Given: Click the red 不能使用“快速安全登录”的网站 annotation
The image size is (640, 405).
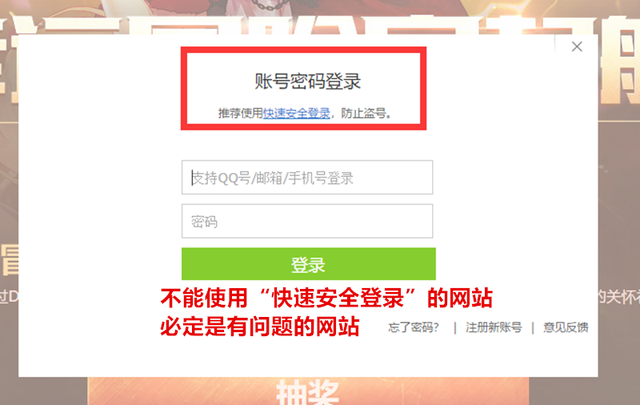Looking at the screenshot, I should 327,298.
